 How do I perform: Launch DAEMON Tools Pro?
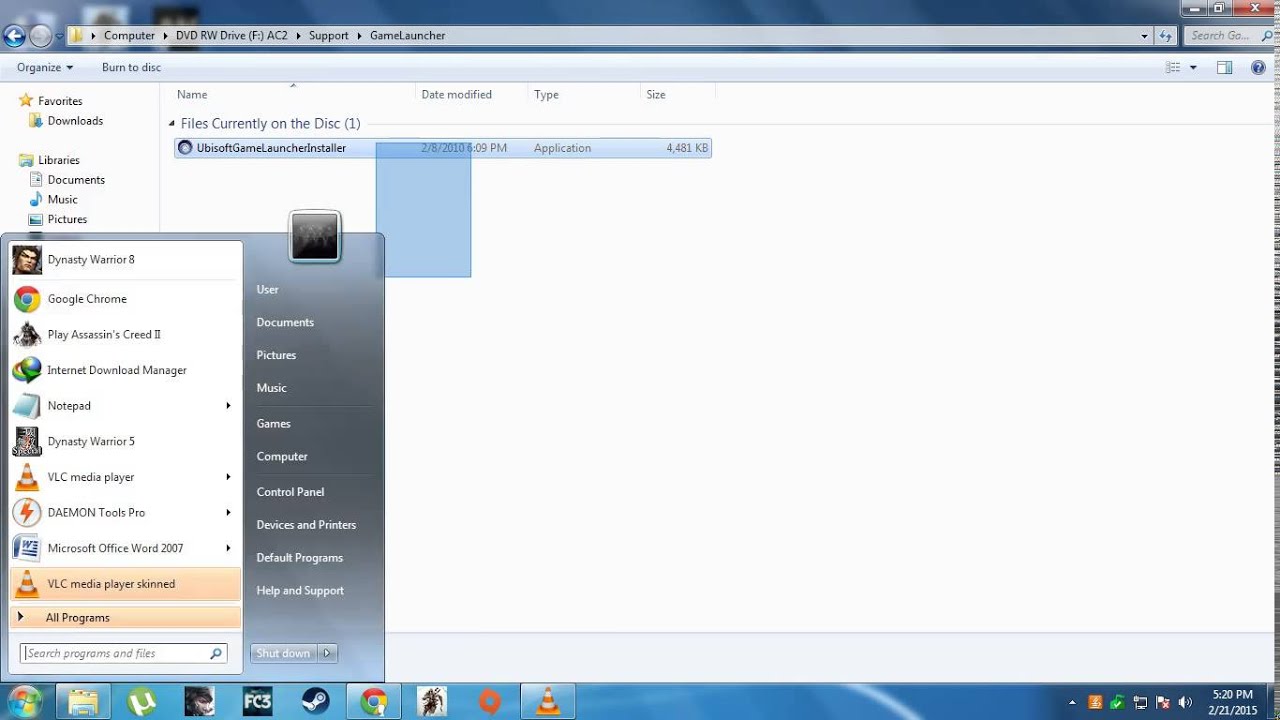(x=125, y=512)
